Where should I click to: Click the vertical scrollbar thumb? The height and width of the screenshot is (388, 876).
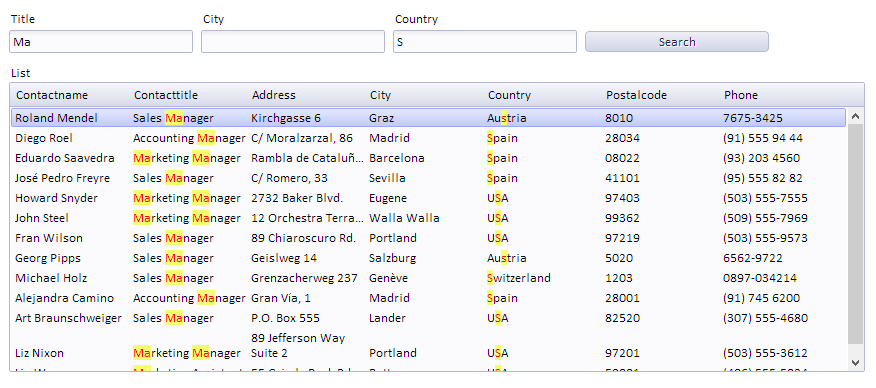click(855, 234)
